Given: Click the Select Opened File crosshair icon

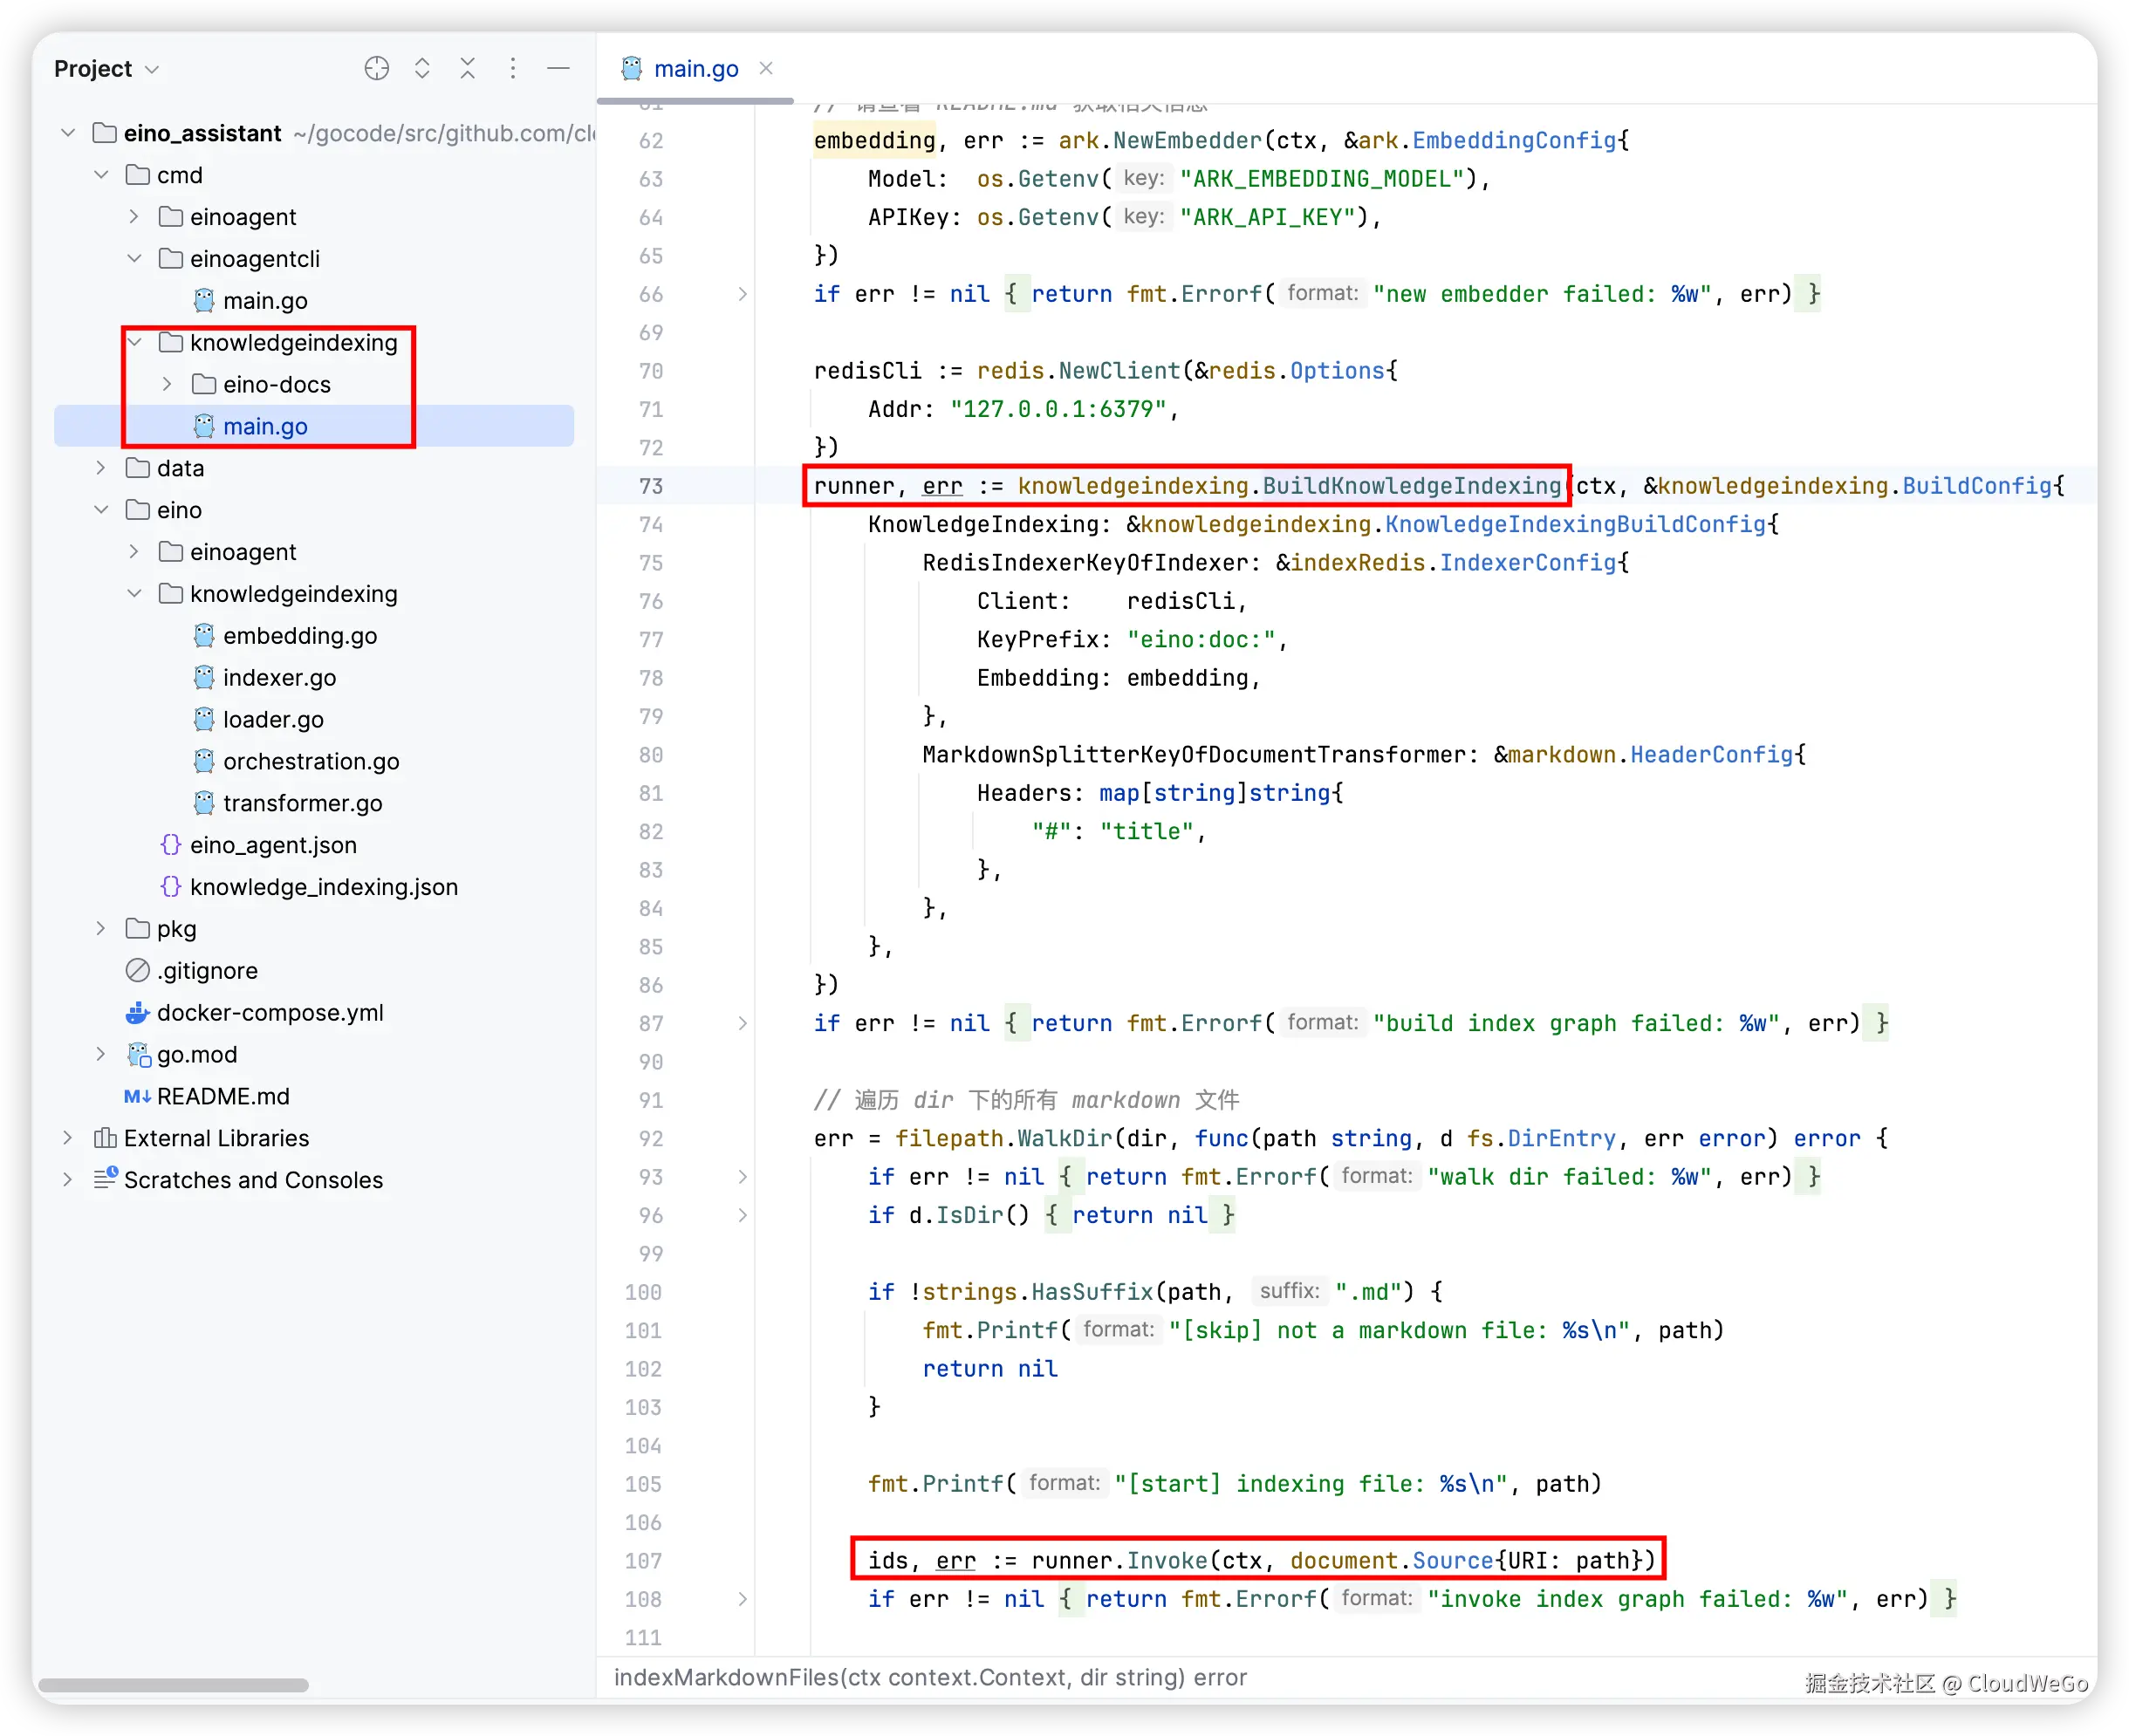Looking at the screenshot, I should (376, 68).
